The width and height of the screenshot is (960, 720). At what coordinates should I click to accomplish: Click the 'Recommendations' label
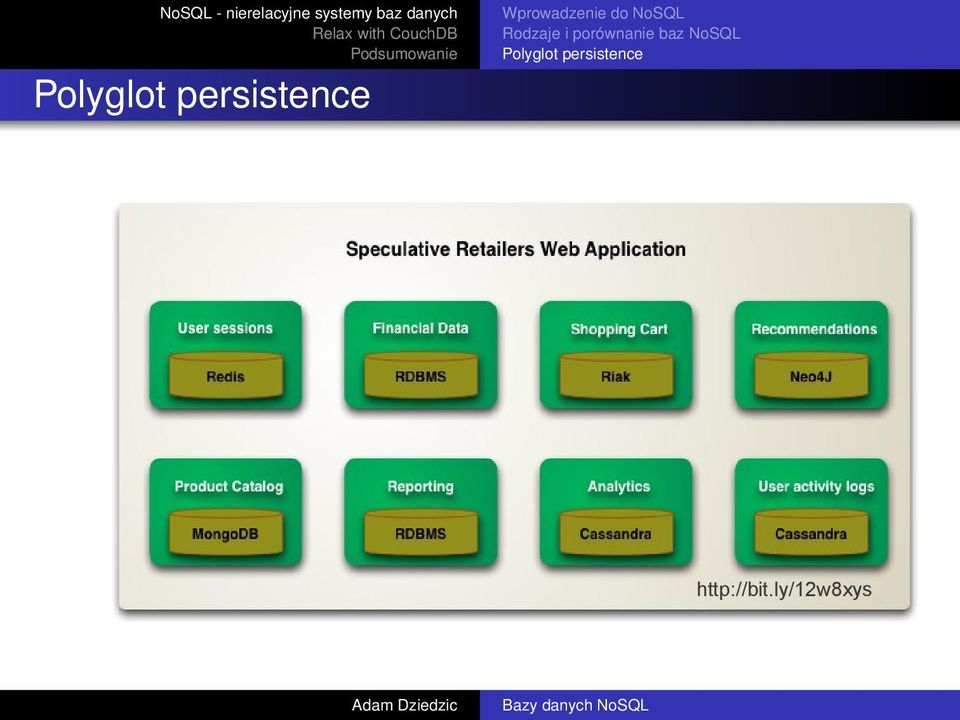click(814, 329)
